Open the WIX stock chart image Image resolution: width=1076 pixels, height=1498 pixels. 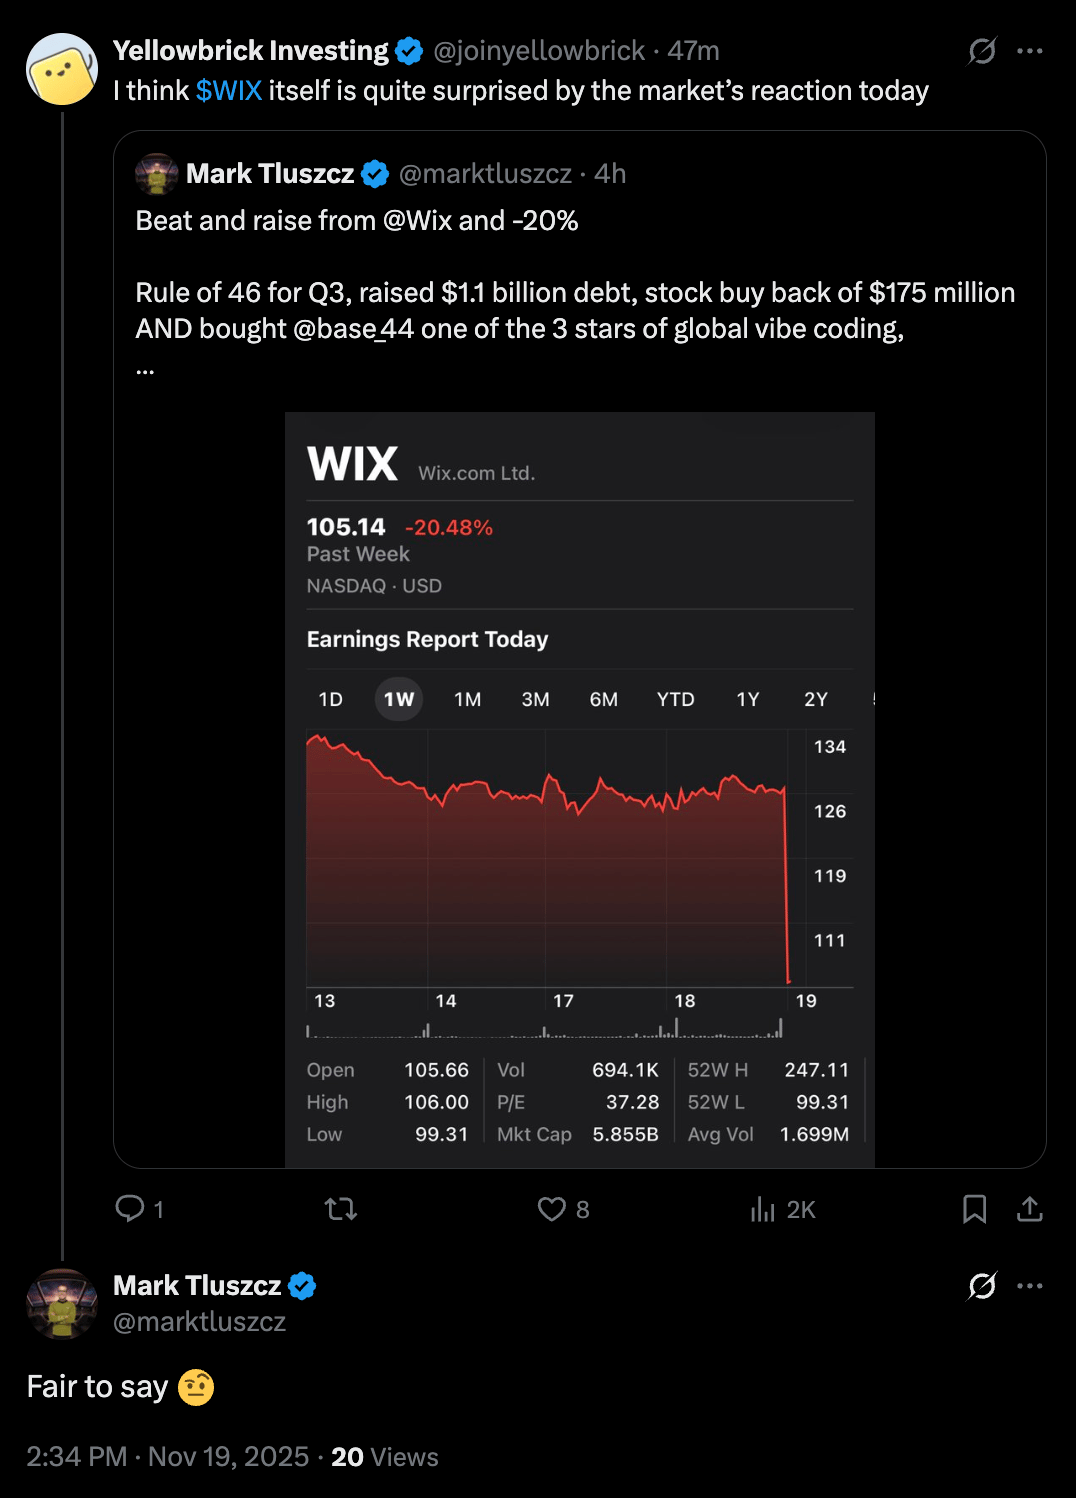pos(579,788)
